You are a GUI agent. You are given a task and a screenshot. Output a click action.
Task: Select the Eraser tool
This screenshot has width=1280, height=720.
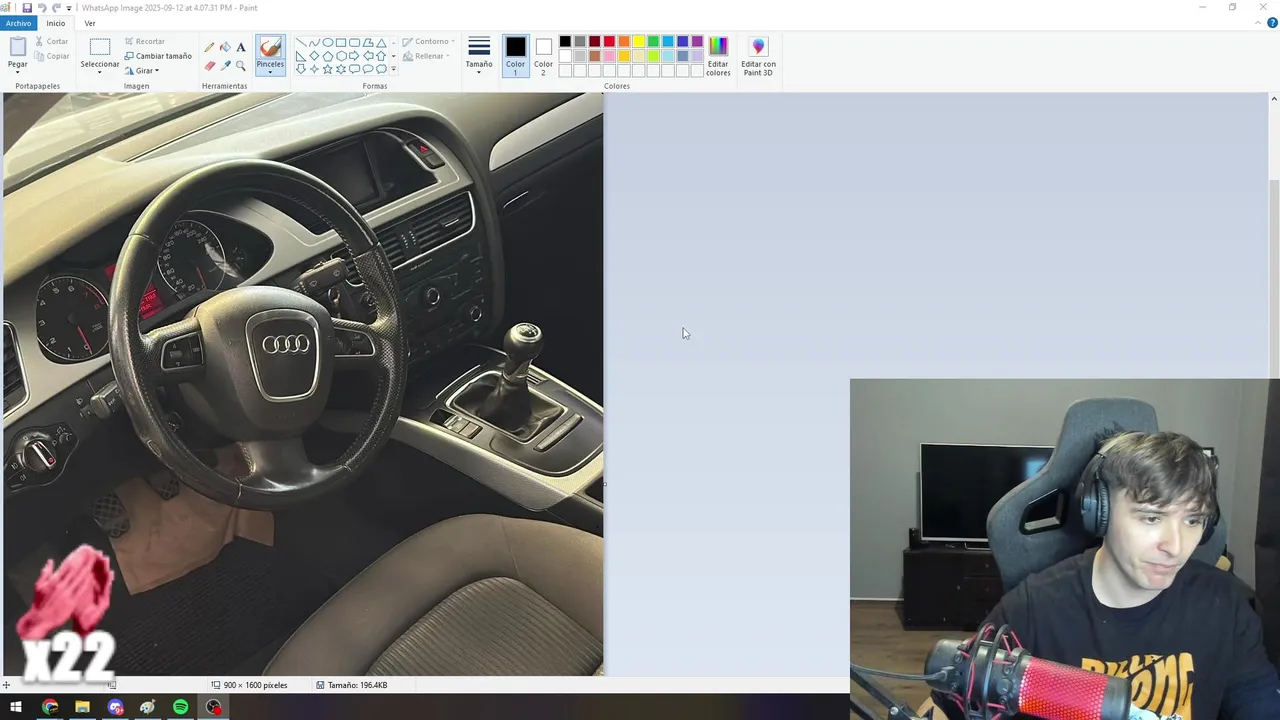[209, 66]
